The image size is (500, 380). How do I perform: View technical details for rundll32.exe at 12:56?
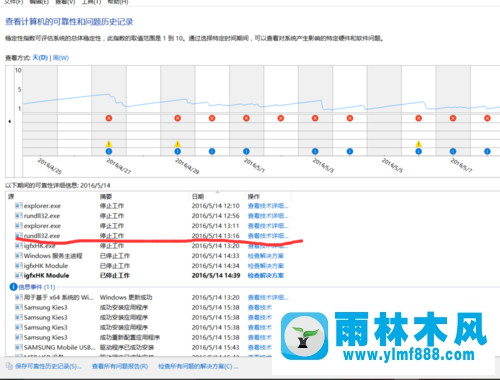[268, 216]
